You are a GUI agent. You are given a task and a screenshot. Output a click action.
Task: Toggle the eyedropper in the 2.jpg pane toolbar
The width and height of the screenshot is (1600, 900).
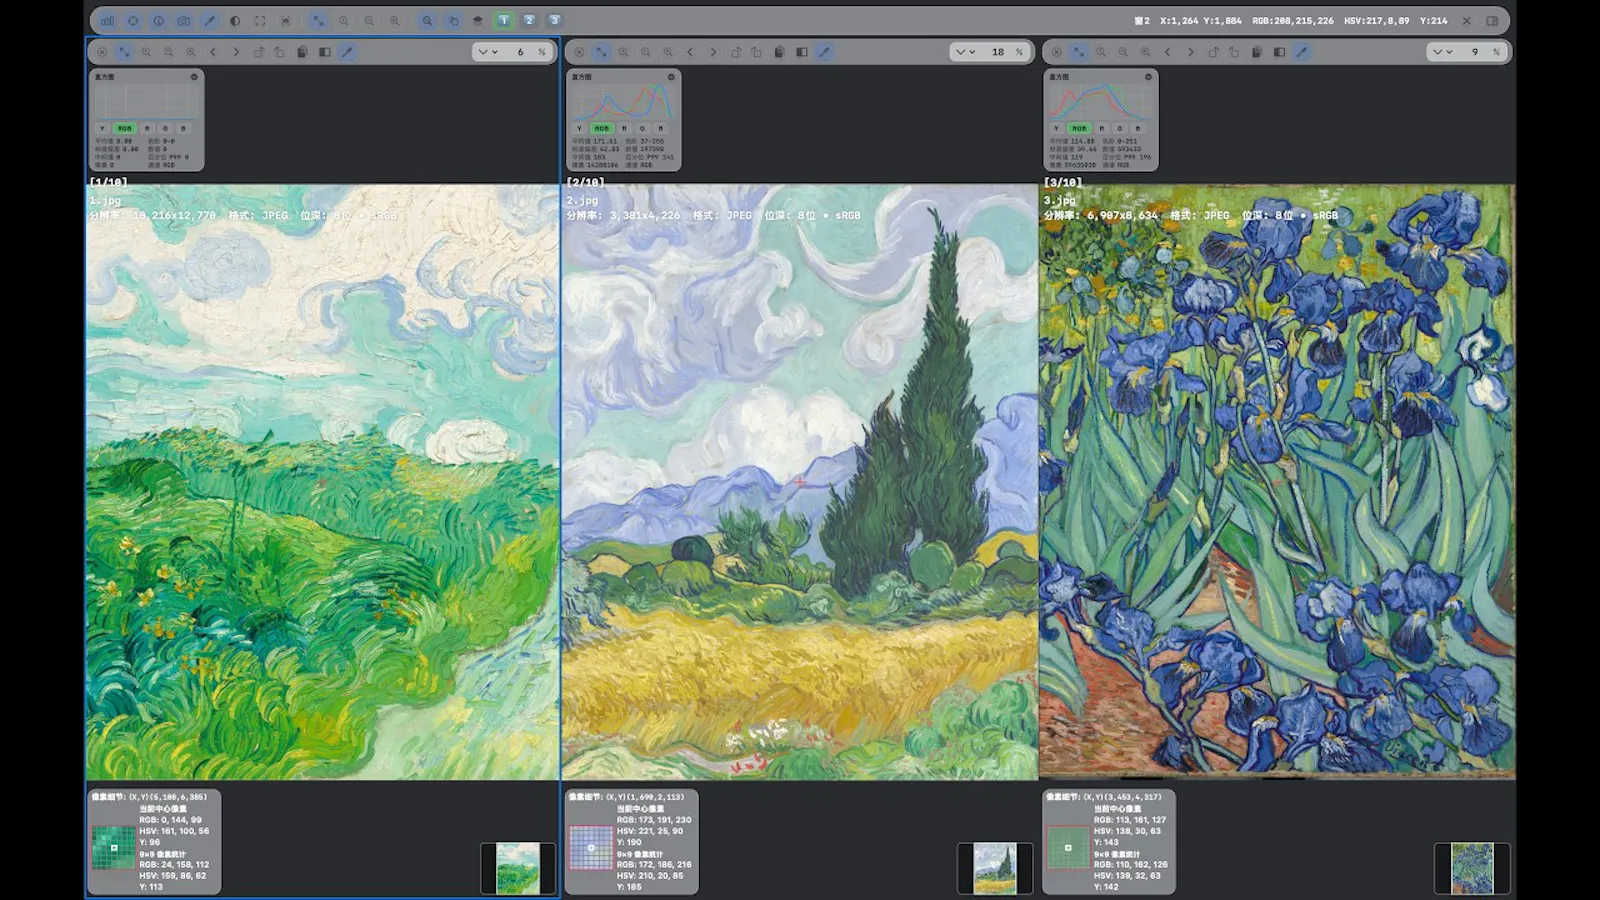(824, 52)
